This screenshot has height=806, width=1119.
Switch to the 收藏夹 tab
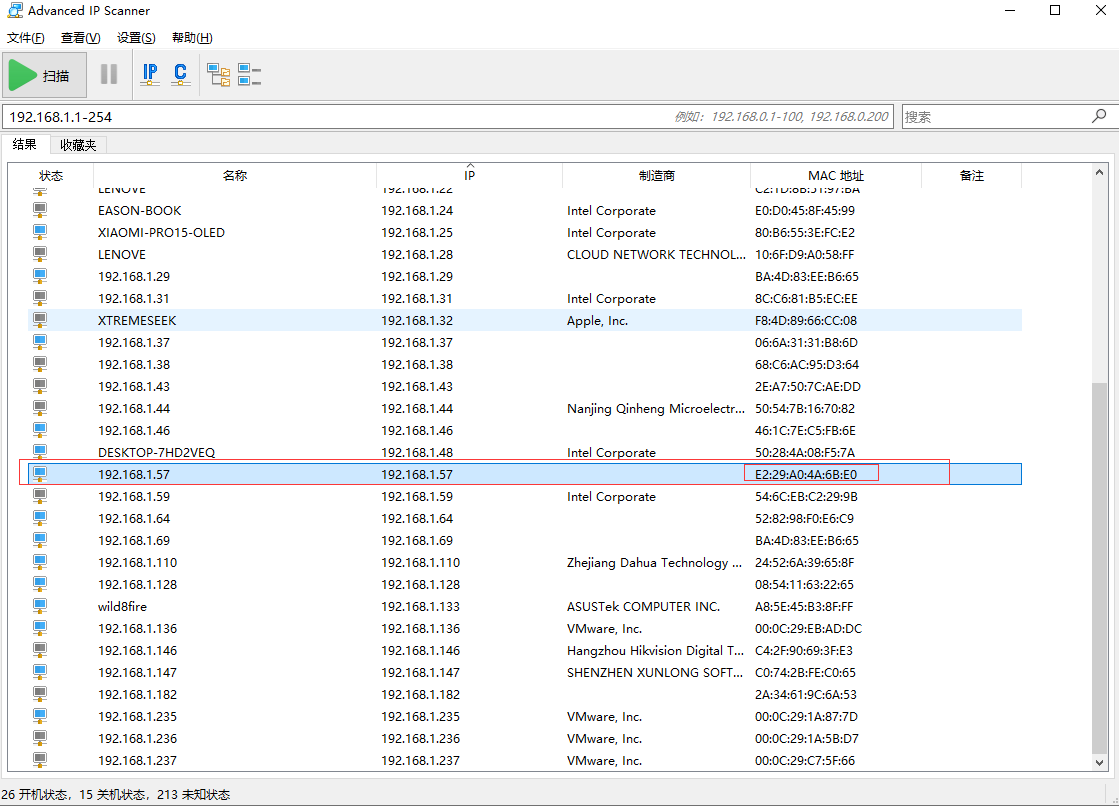point(78,145)
